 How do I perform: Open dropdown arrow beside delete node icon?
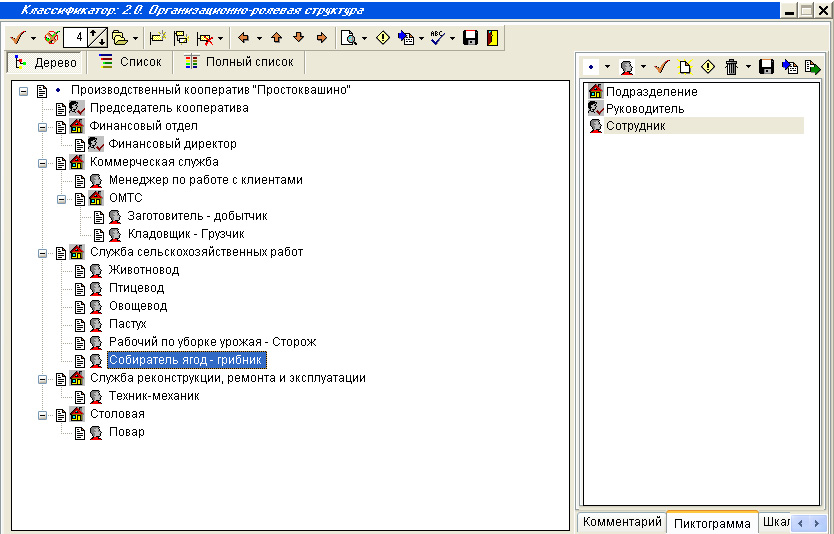220,38
